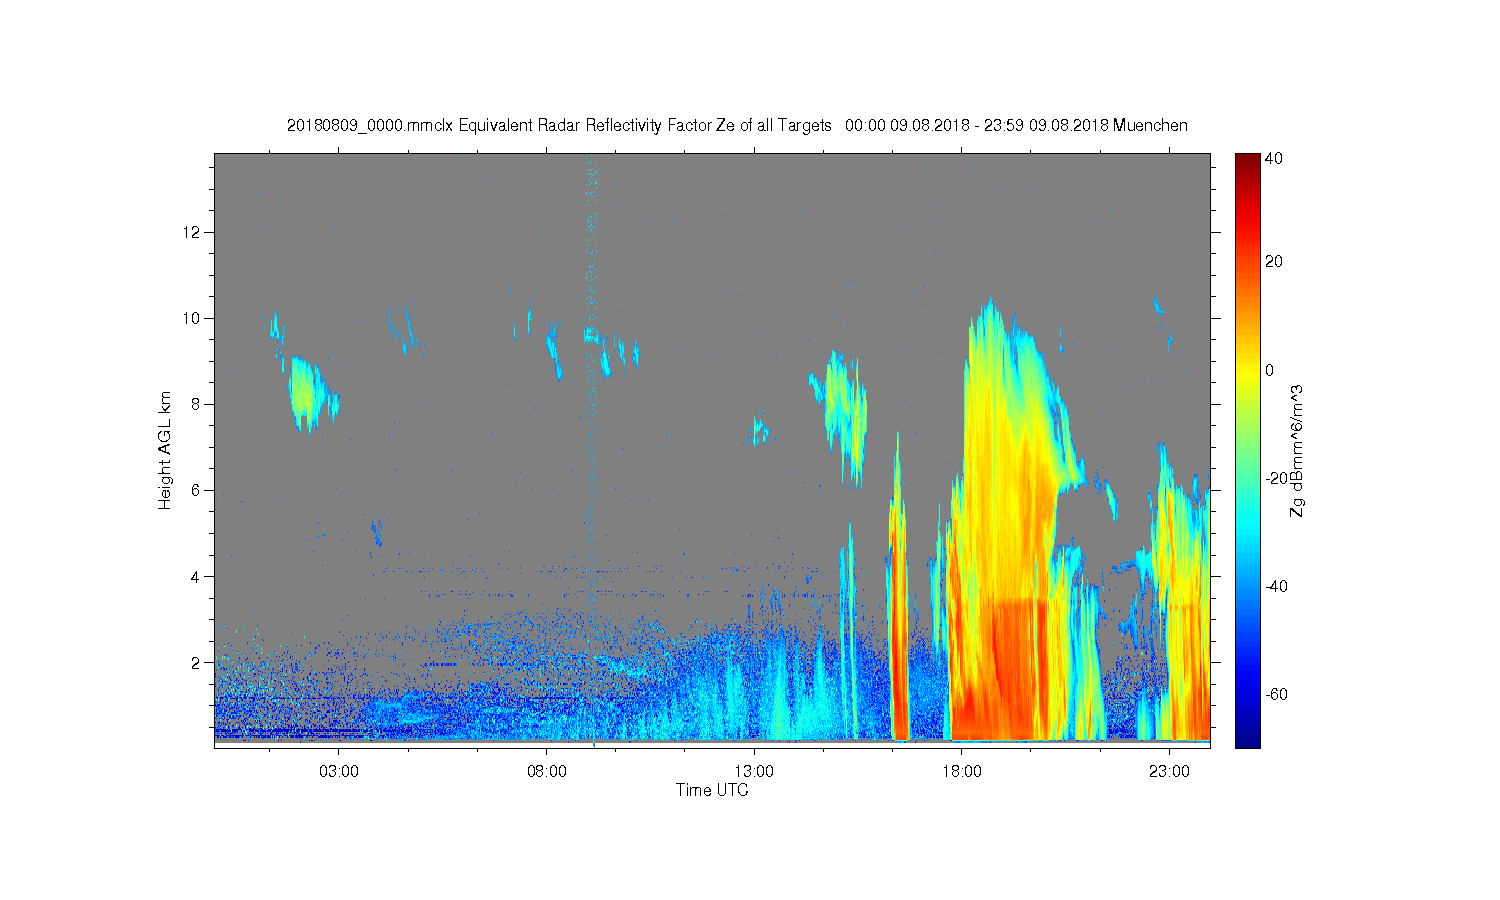Viewport: 1500px width, 900px height.
Task: Click the 08:00 time tick label
Action: click(546, 772)
